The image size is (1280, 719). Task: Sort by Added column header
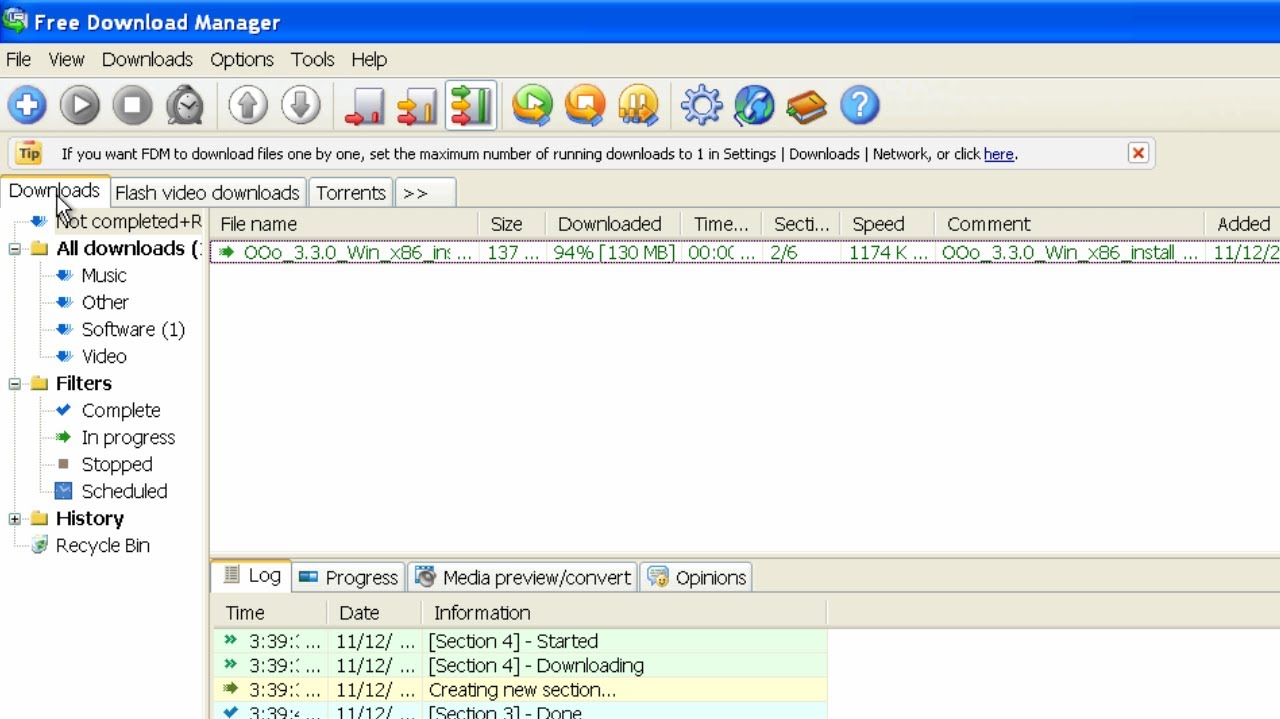(1243, 224)
